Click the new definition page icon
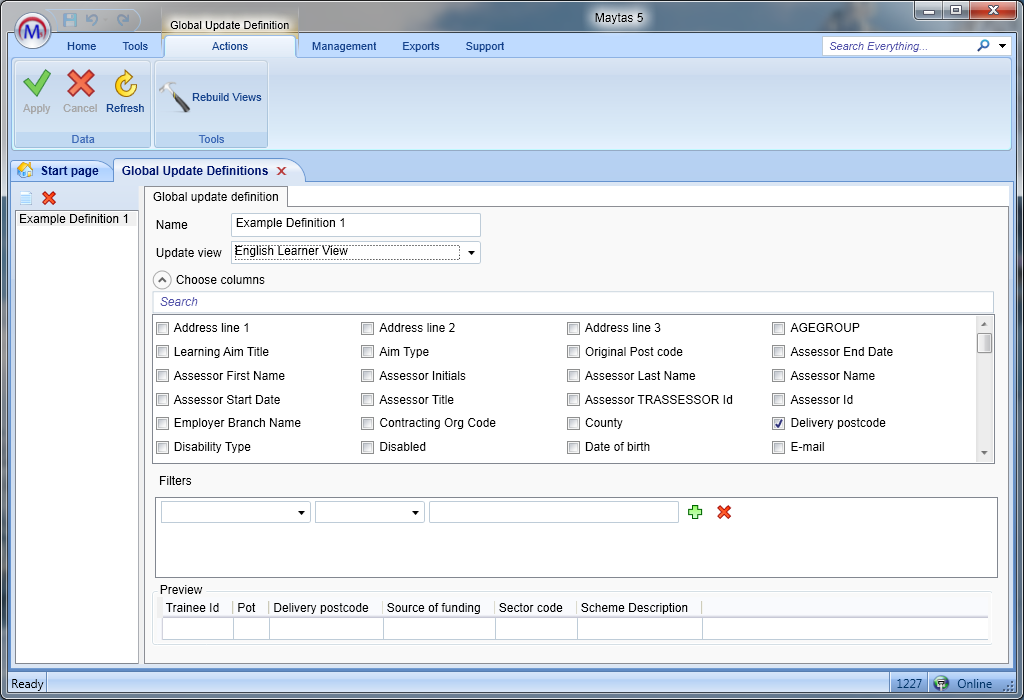This screenshot has width=1024, height=700. [x=26, y=198]
